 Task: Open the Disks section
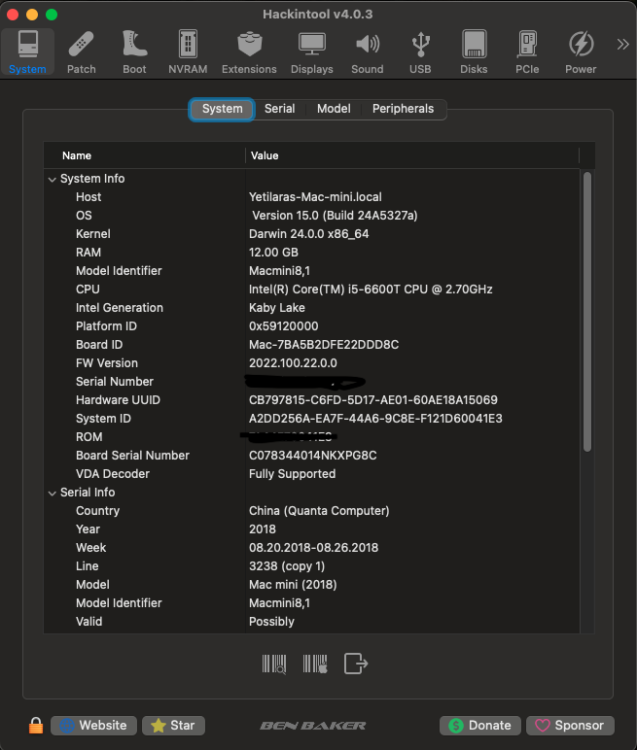(474, 52)
